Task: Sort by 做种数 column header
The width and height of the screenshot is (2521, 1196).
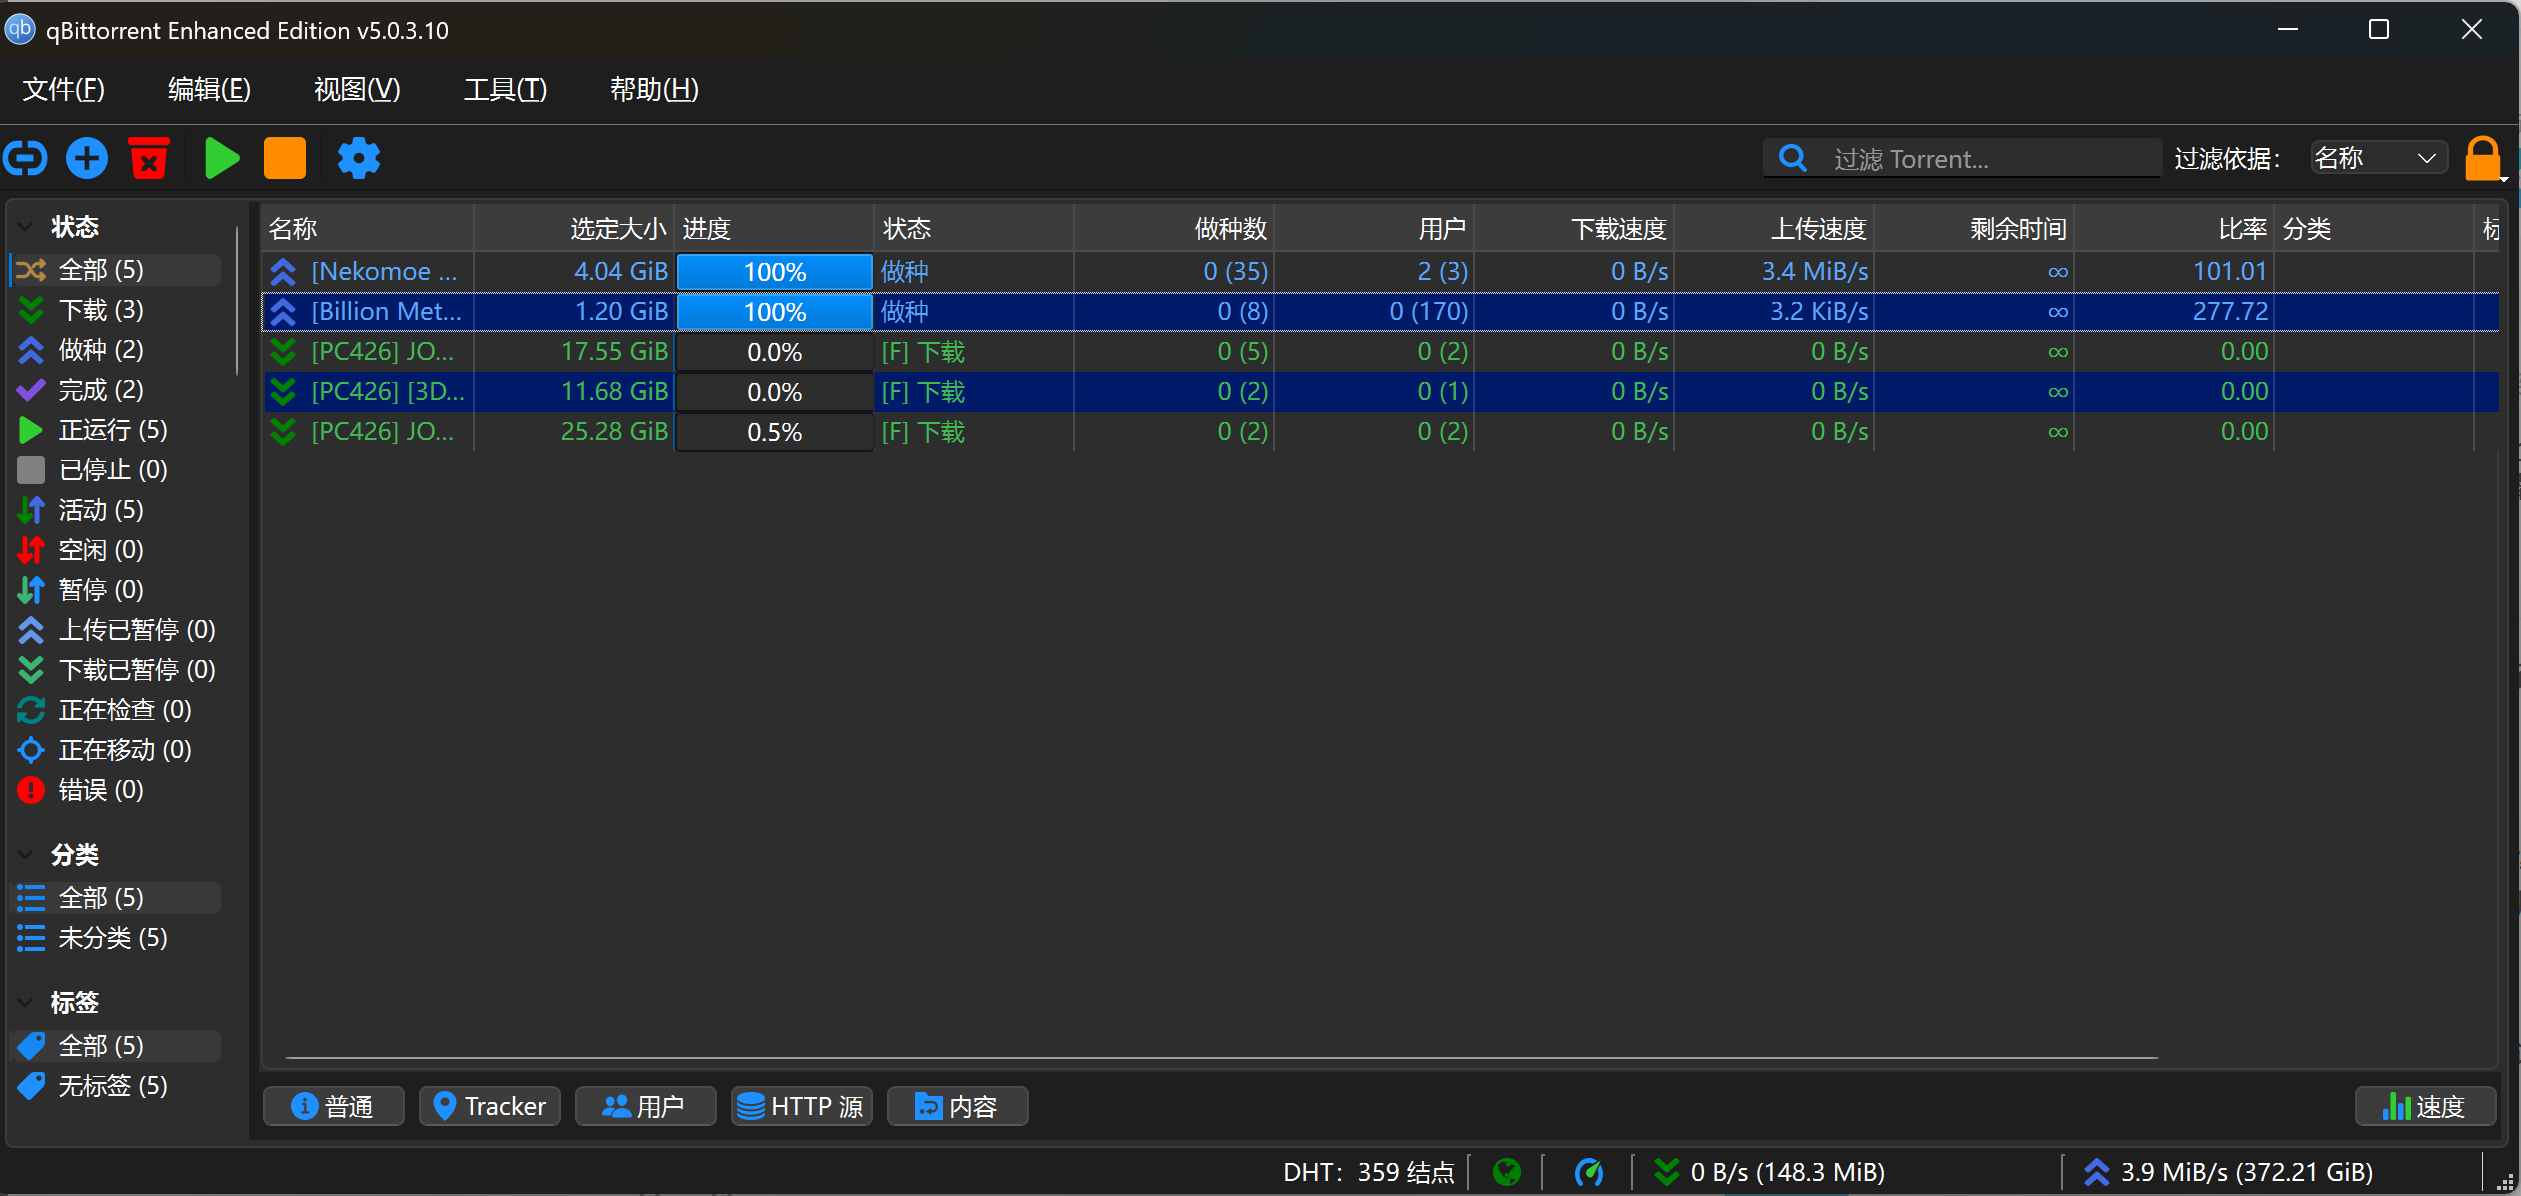Action: pyautogui.click(x=1174, y=229)
